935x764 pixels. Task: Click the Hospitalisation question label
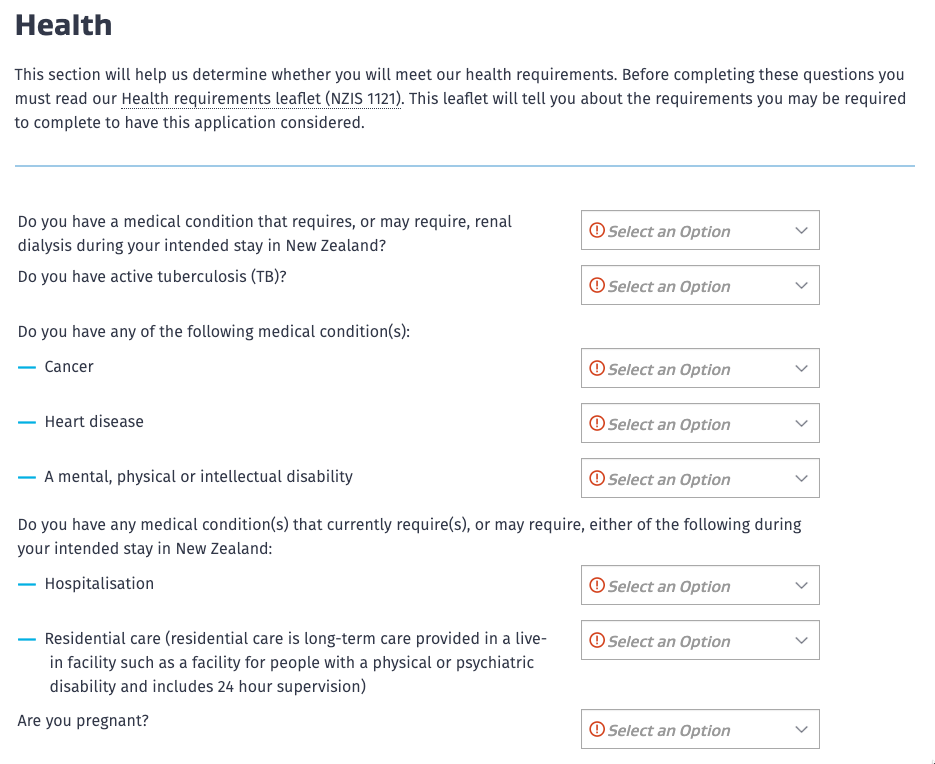[99, 584]
